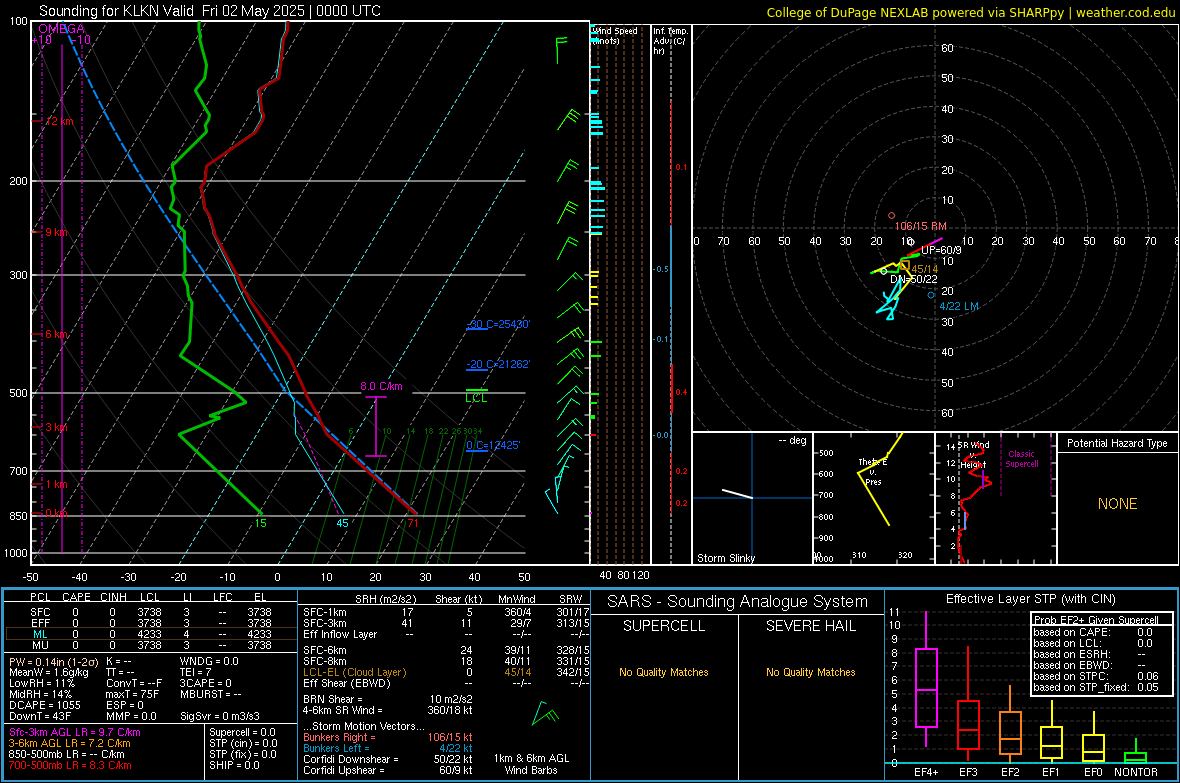
Task: Click the yellow EF1 box plot
Action: [x=1051, y=733]
